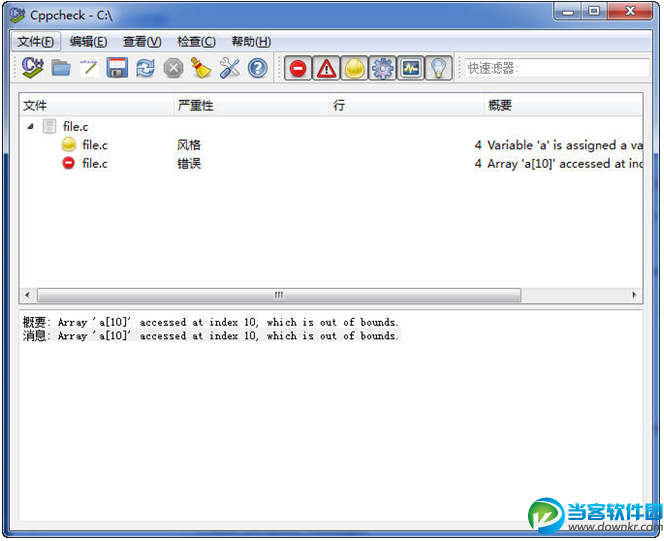
Task: Sort by the 文件 column header
Action: coord(97,105)
